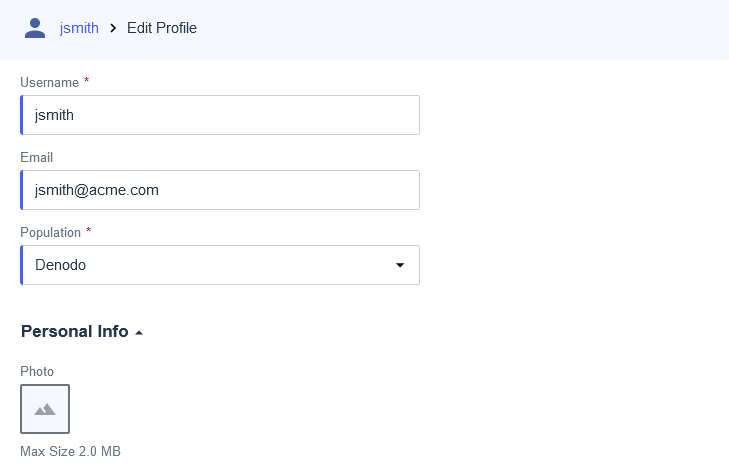
Task: Focus the Username input field
Action: click(220, 115)
